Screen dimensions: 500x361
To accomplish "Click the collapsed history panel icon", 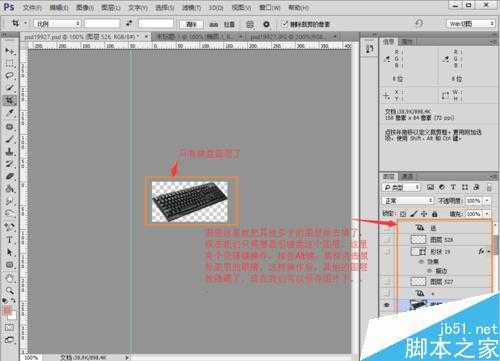I will pos(369,49).
